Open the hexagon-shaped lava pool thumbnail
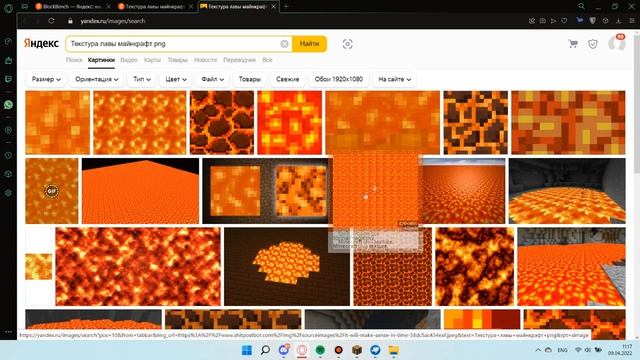This screenshot has height=360, width=640. pyautogui.click(x=287, y=267)
